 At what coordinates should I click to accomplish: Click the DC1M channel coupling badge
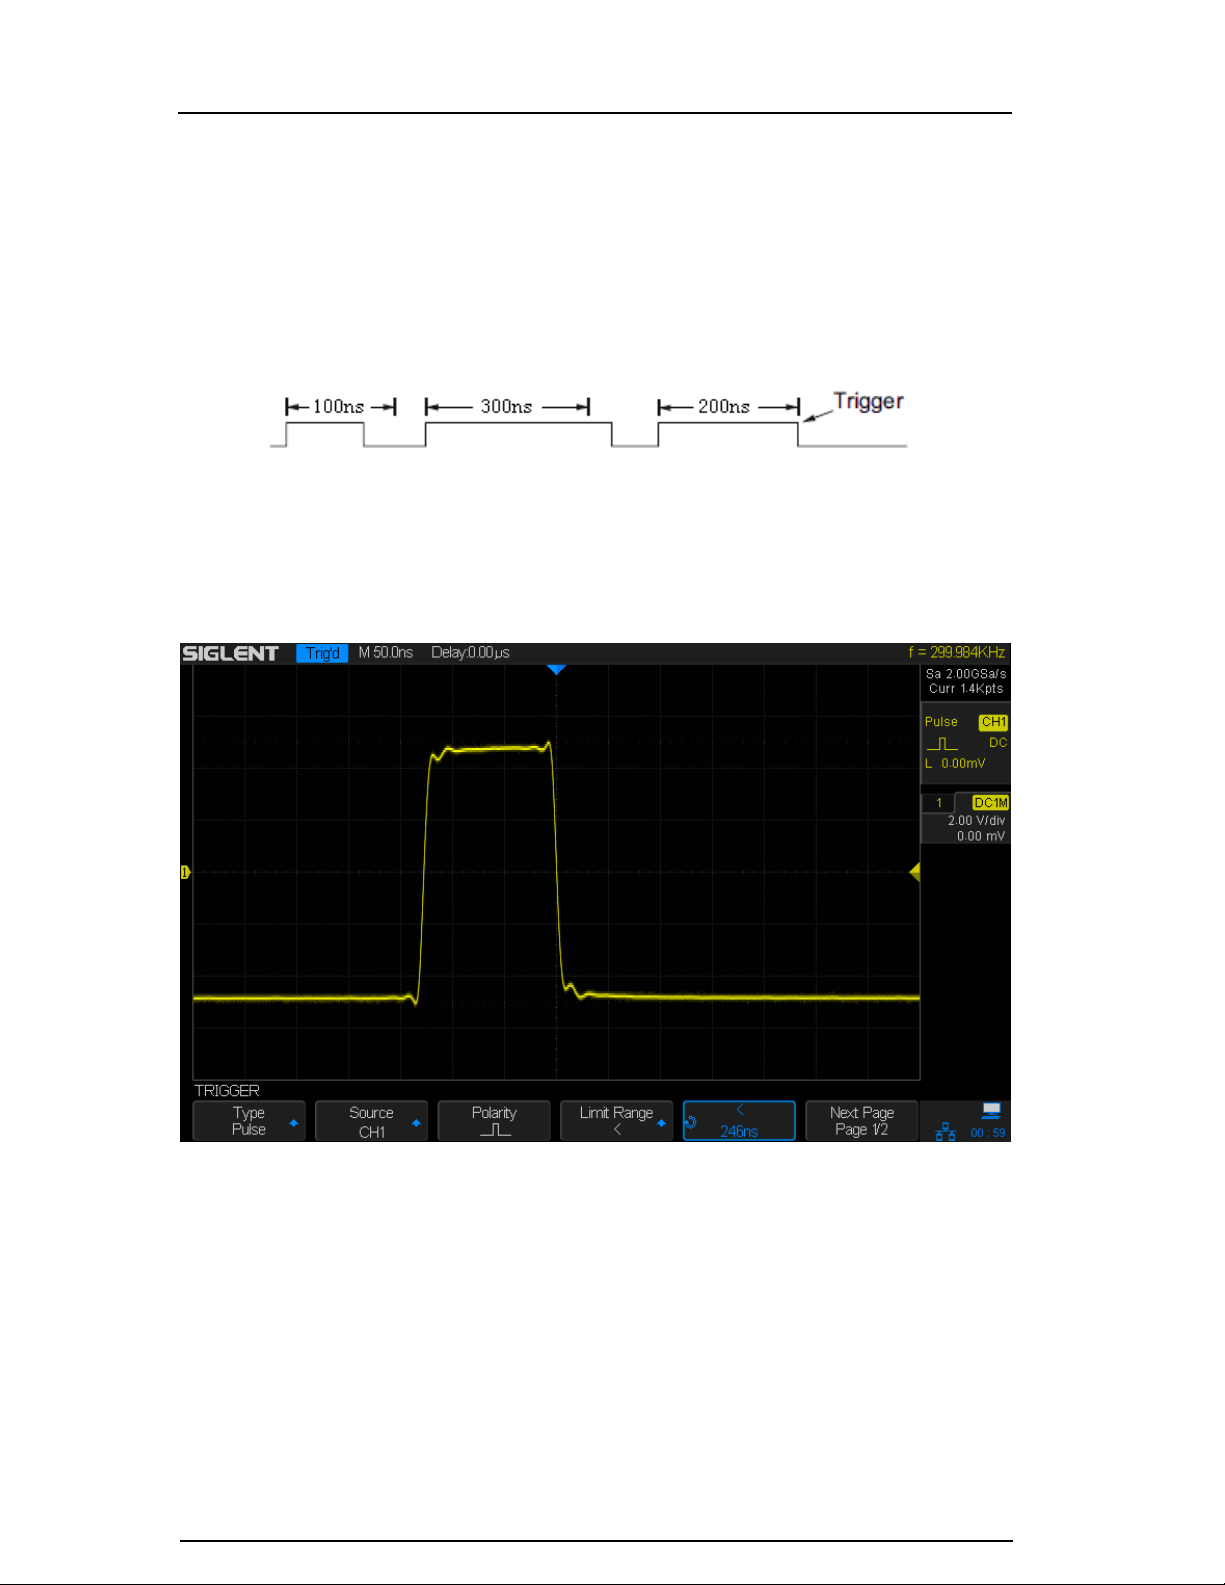tap(991, 803)
